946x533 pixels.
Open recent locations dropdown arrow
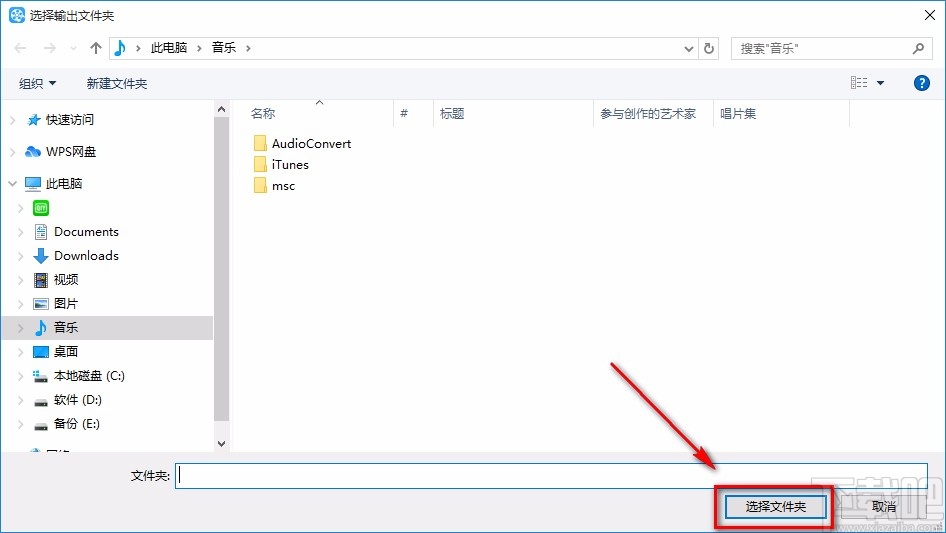tap(73, 48)
